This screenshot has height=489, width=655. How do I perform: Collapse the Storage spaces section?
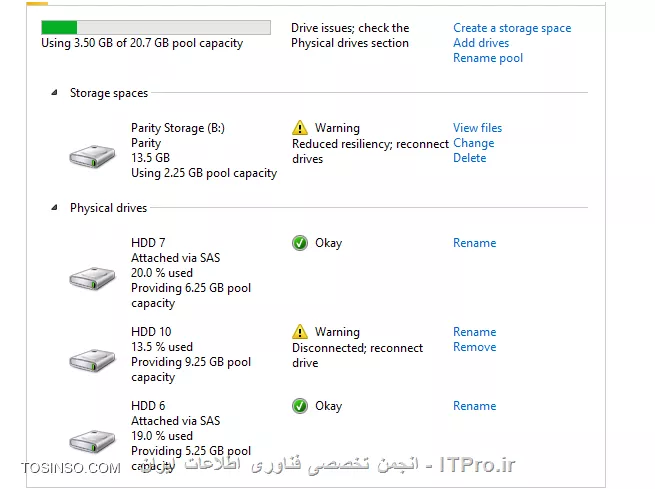pyautogui.click(x=55, y=93)
